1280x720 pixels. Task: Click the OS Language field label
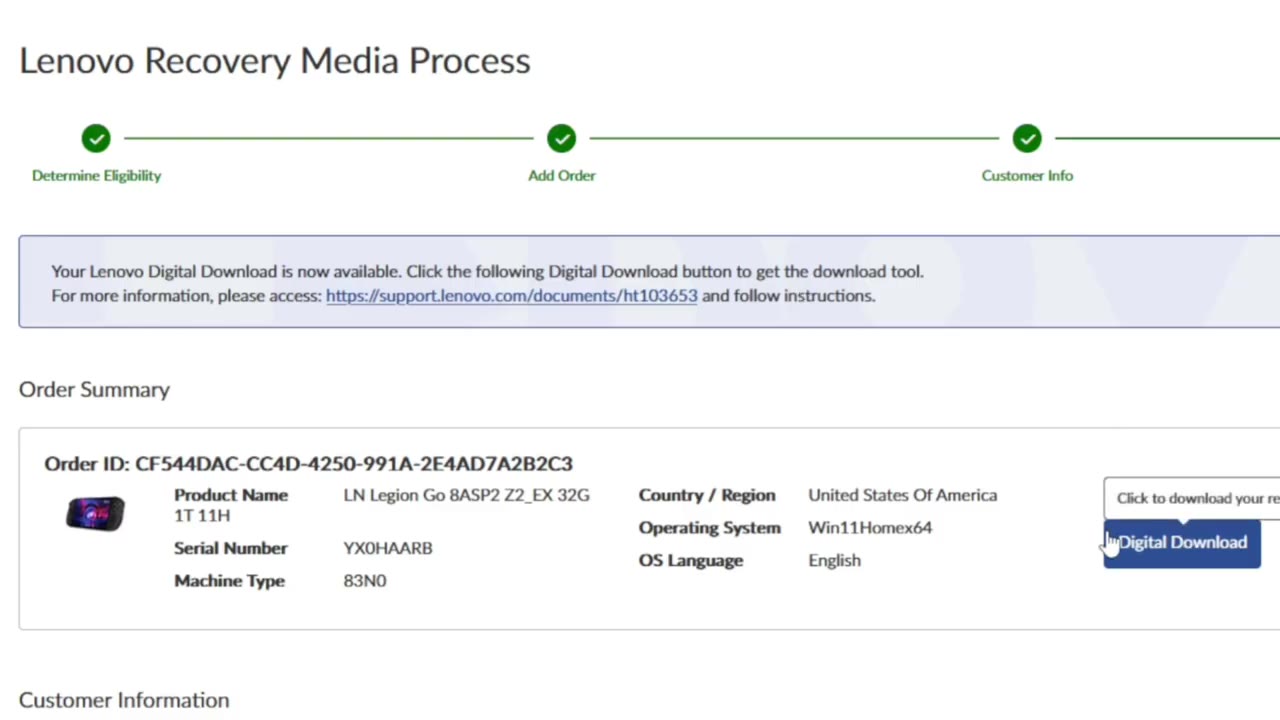click(x=691, y=561)
